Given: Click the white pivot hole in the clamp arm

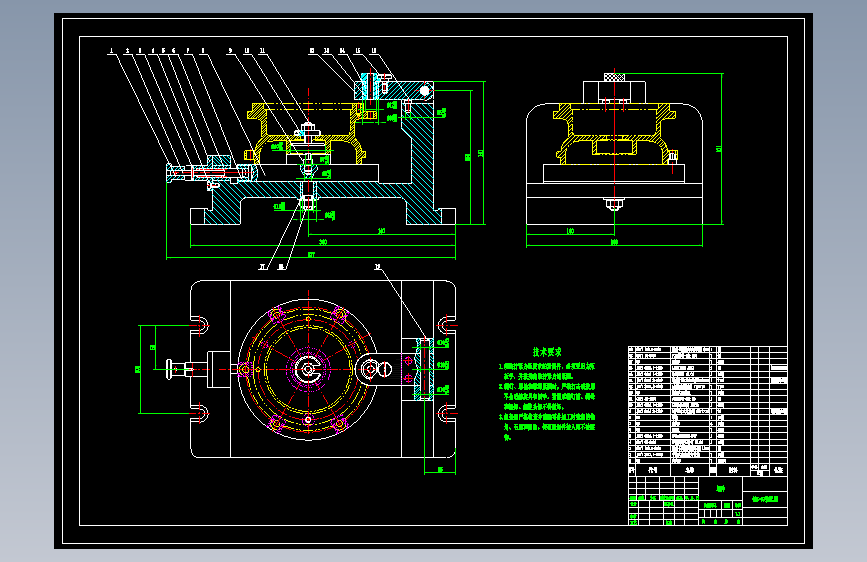Looking at the screenshot, I should click(x=424, y=90).
